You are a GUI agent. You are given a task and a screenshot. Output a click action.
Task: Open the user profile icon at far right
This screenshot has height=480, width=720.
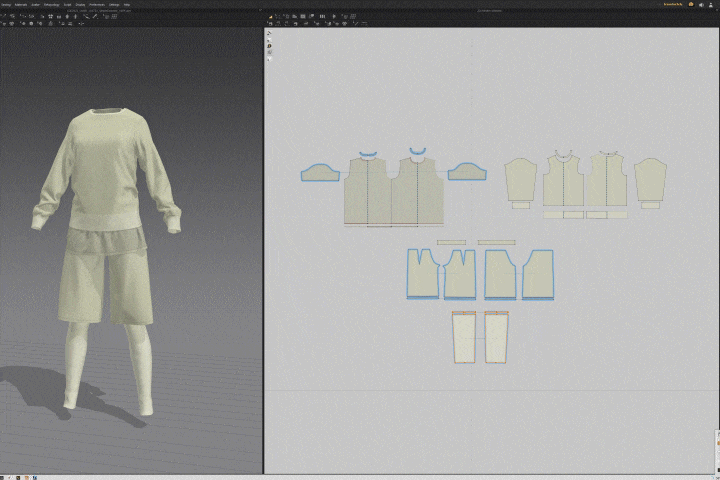[x=711, y=5]
